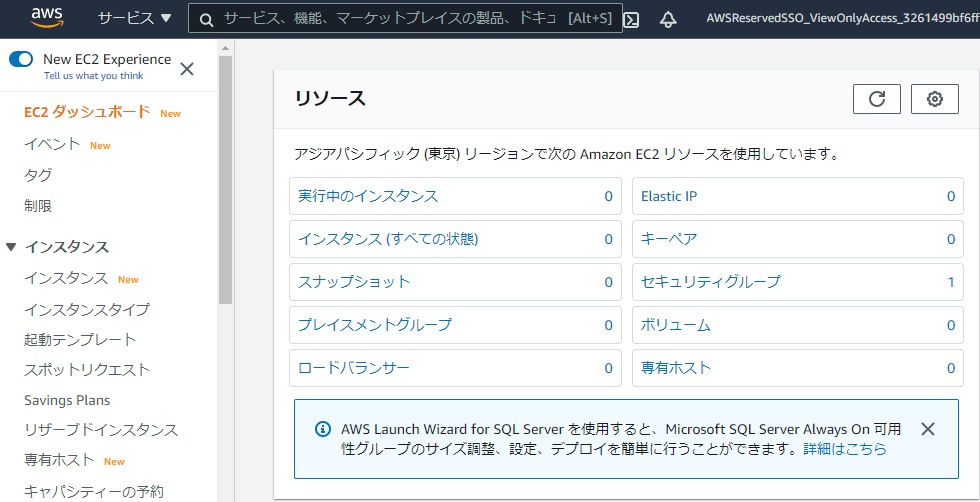Open イベント in the sidebar
This screenshot has height=502, width=980.
(x=52, y=144)
